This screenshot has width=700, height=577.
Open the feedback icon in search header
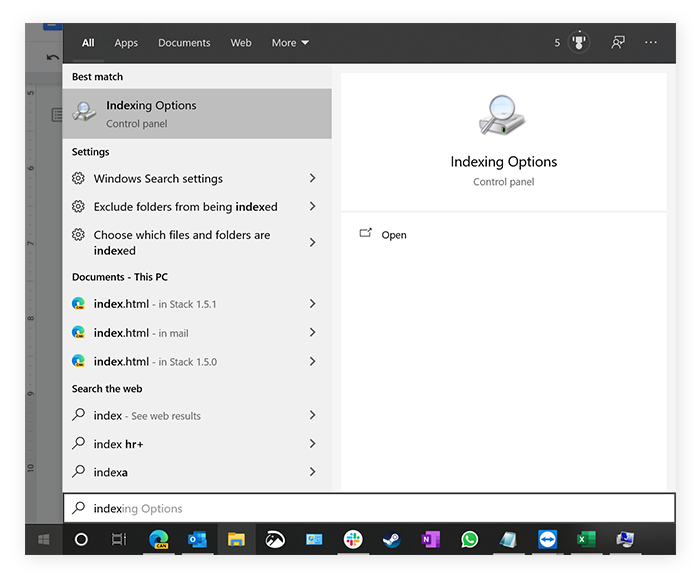pyautogui.click(x=618, y=43)
